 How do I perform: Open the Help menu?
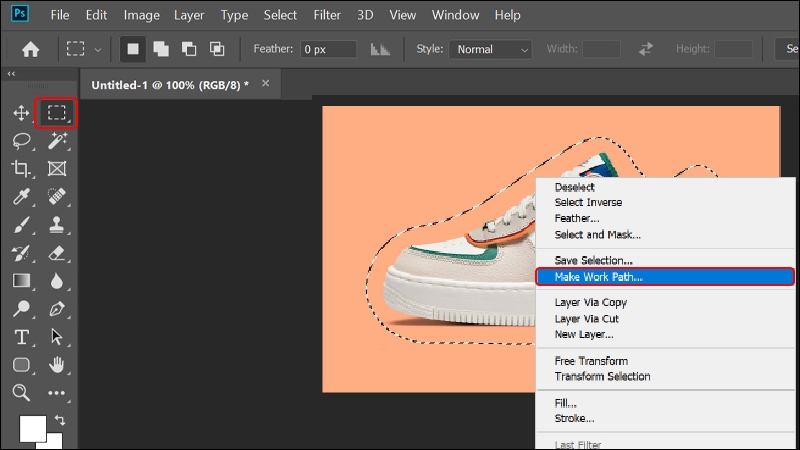(507, 15)
